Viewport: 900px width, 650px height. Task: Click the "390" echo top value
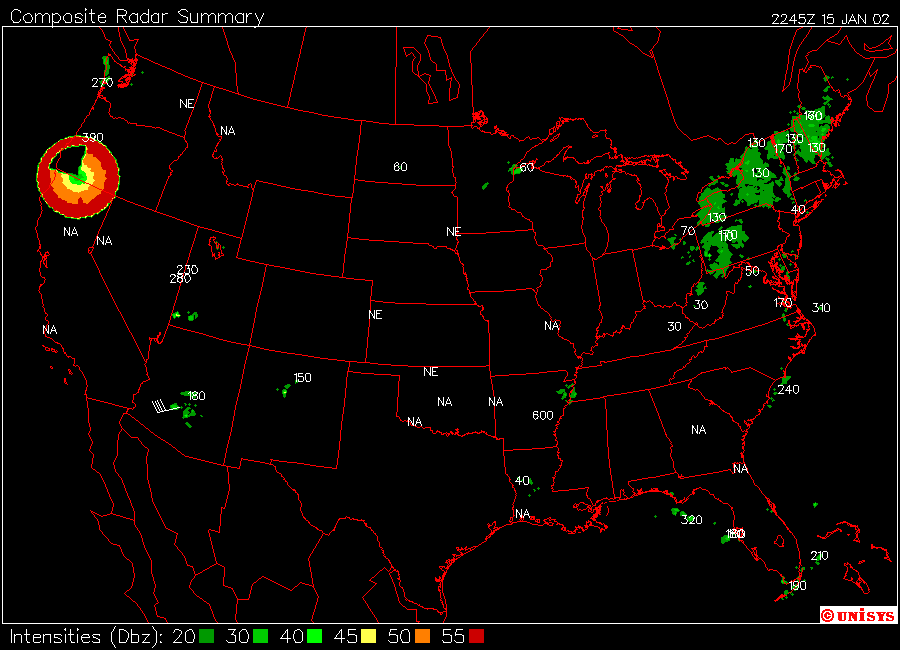pyautogui.click(x=93, y=137)
